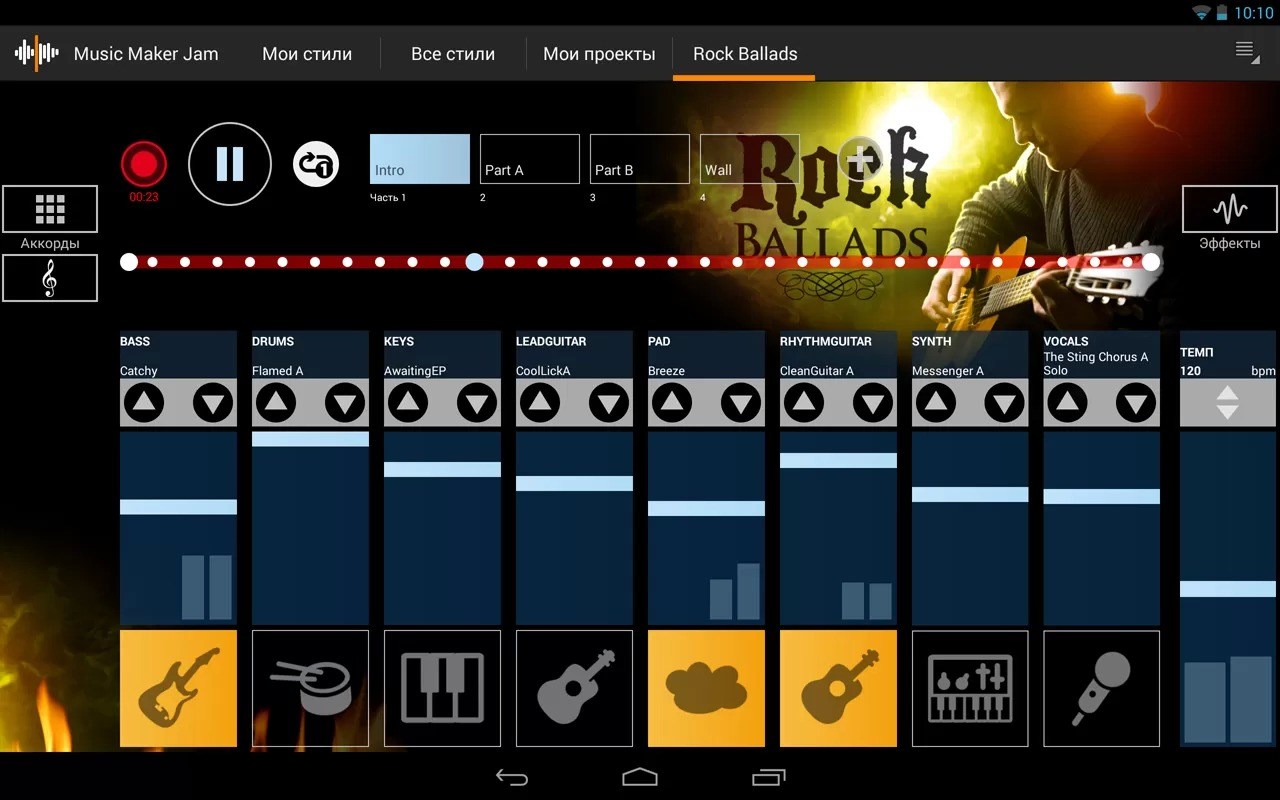Viewport: 1280px width, 800px height.
Task: Click the Drums volume slider handle
Action: point(310,439)
